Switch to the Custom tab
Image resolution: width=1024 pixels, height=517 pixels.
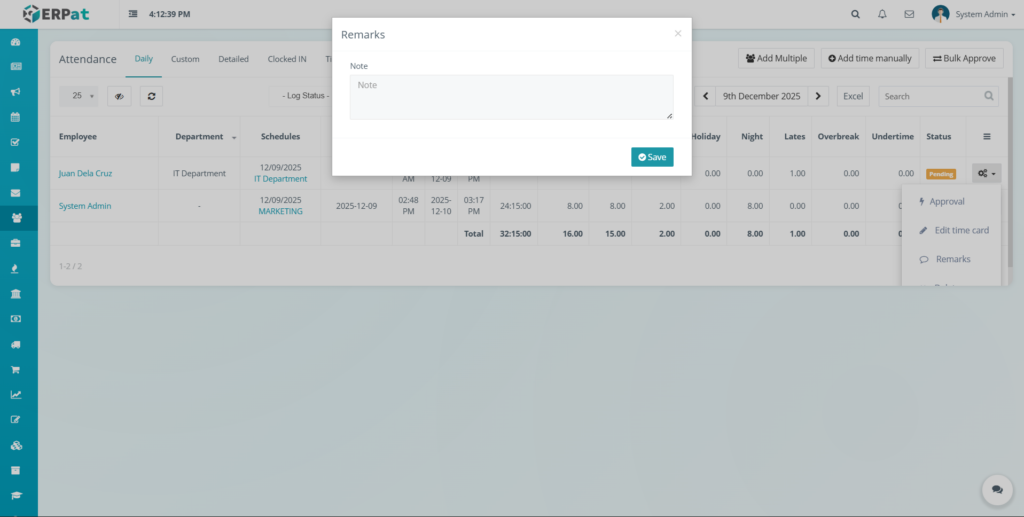click(x=185, y=59)
